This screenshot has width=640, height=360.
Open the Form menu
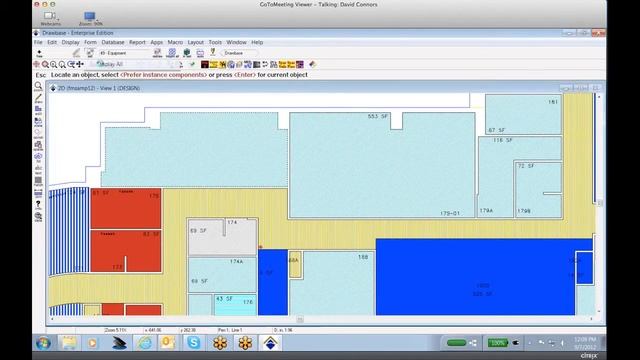pos(90,42)
